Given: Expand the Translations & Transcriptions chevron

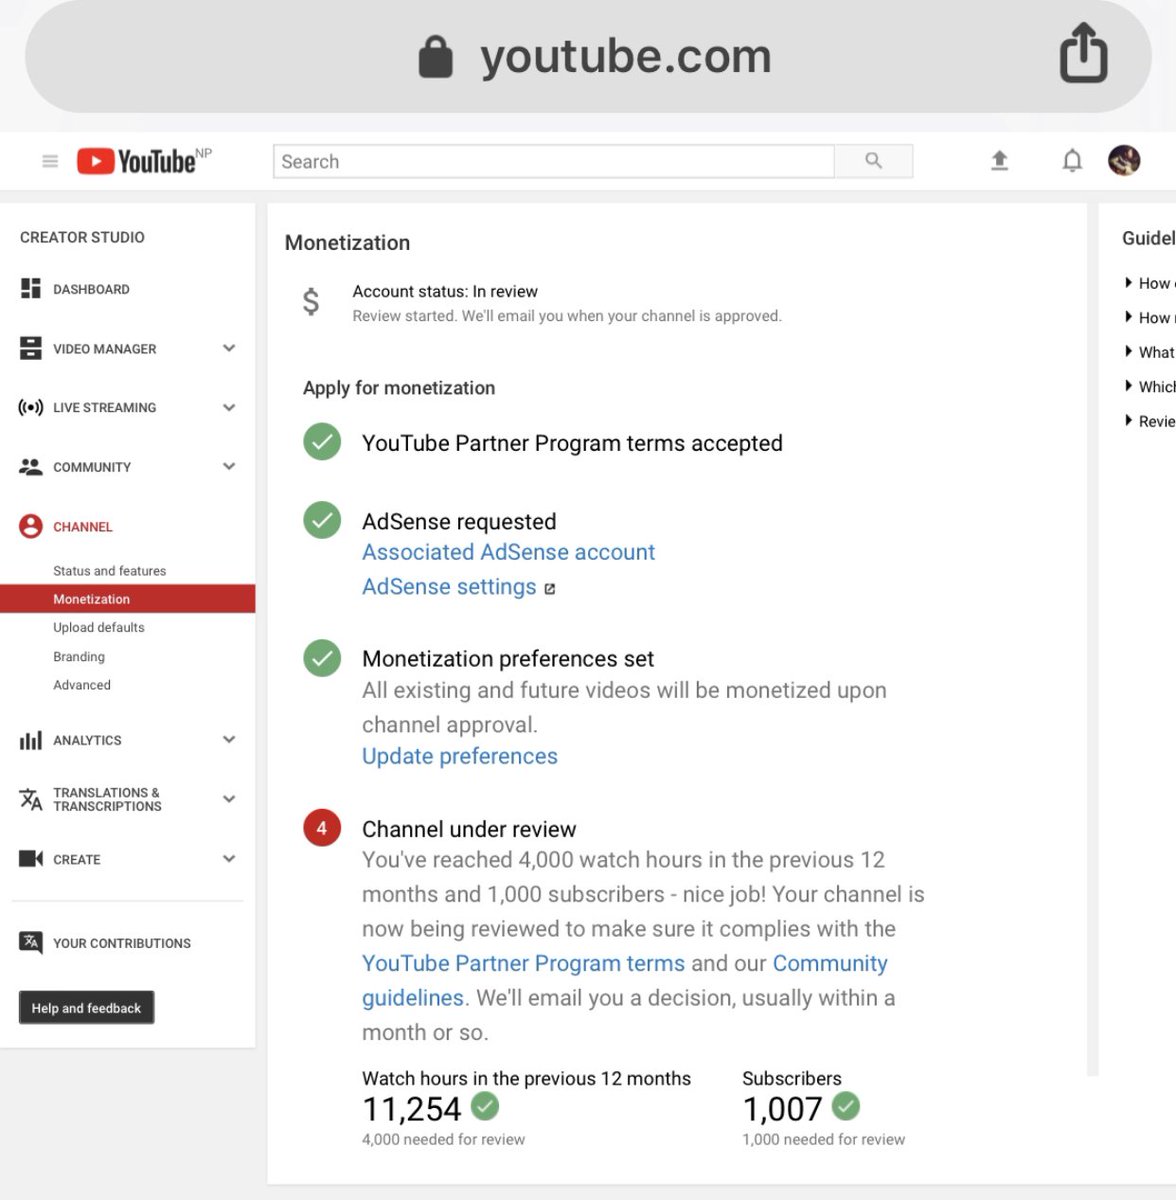Looking at the screenshot, I should 229,799.
